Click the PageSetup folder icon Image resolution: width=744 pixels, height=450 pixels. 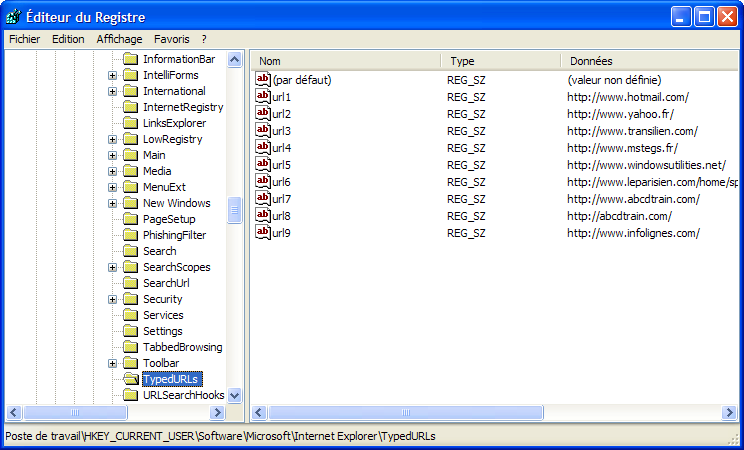point(130,219)
